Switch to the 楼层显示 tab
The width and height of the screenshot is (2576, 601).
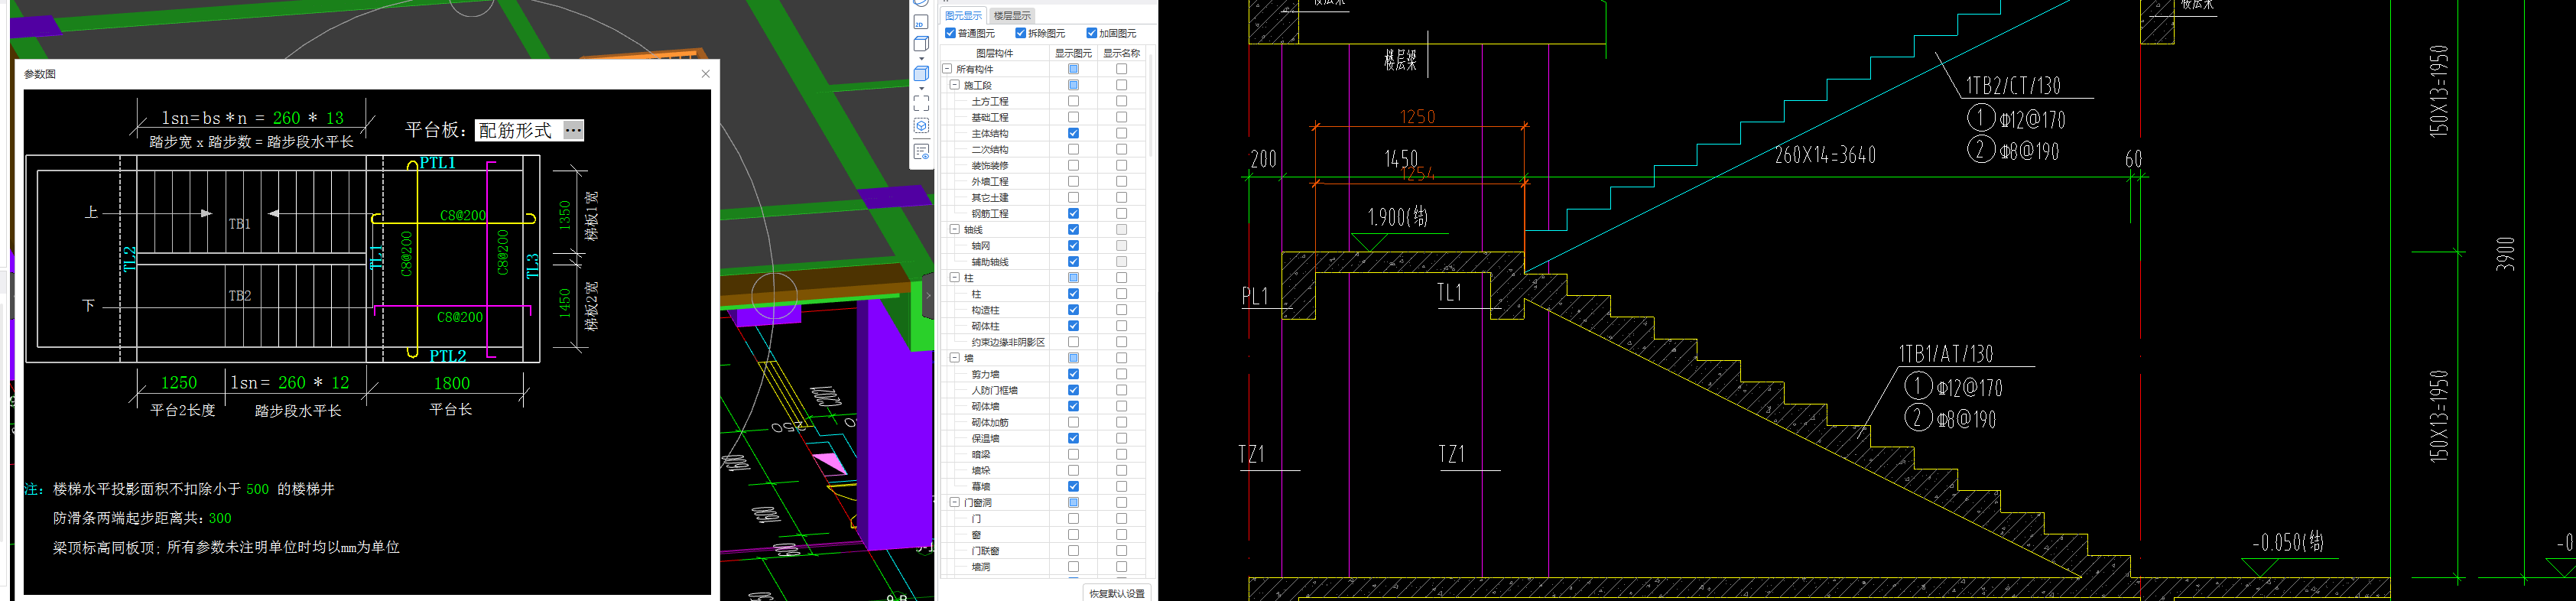[x=1012, y=16]
